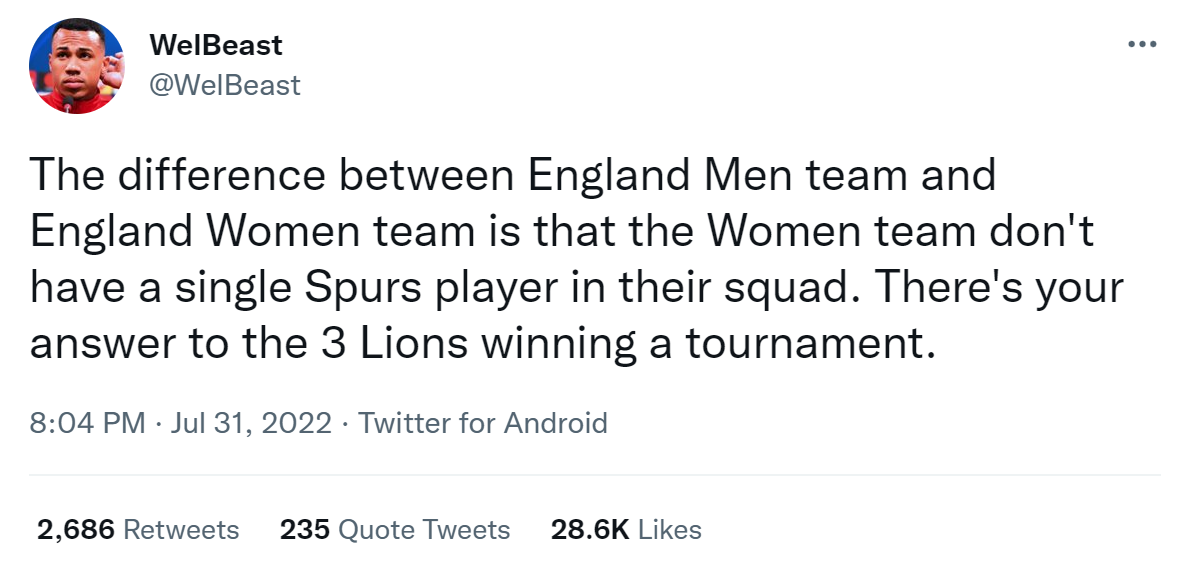1185x574 pixels.
Task: Click the tweet line mentioning Spurs player
Action: [x=577, y=288]
